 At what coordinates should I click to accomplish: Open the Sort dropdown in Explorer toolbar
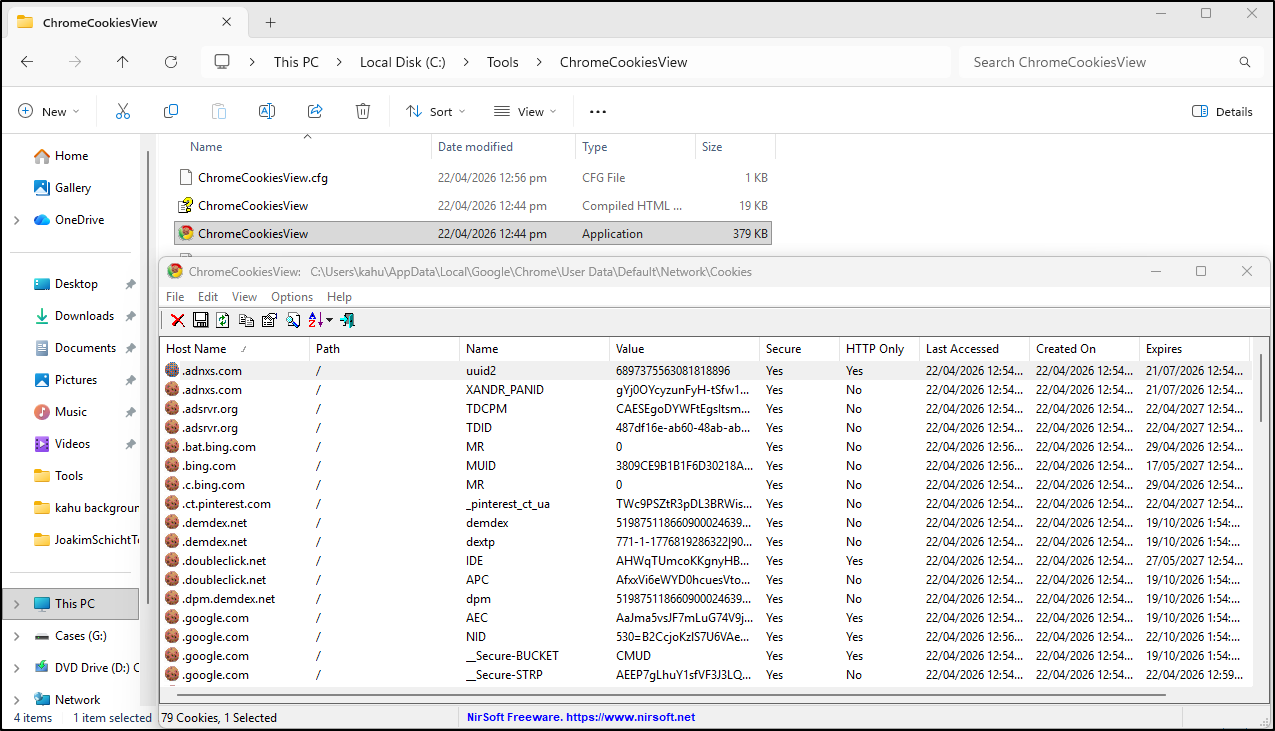coord(436,112)
